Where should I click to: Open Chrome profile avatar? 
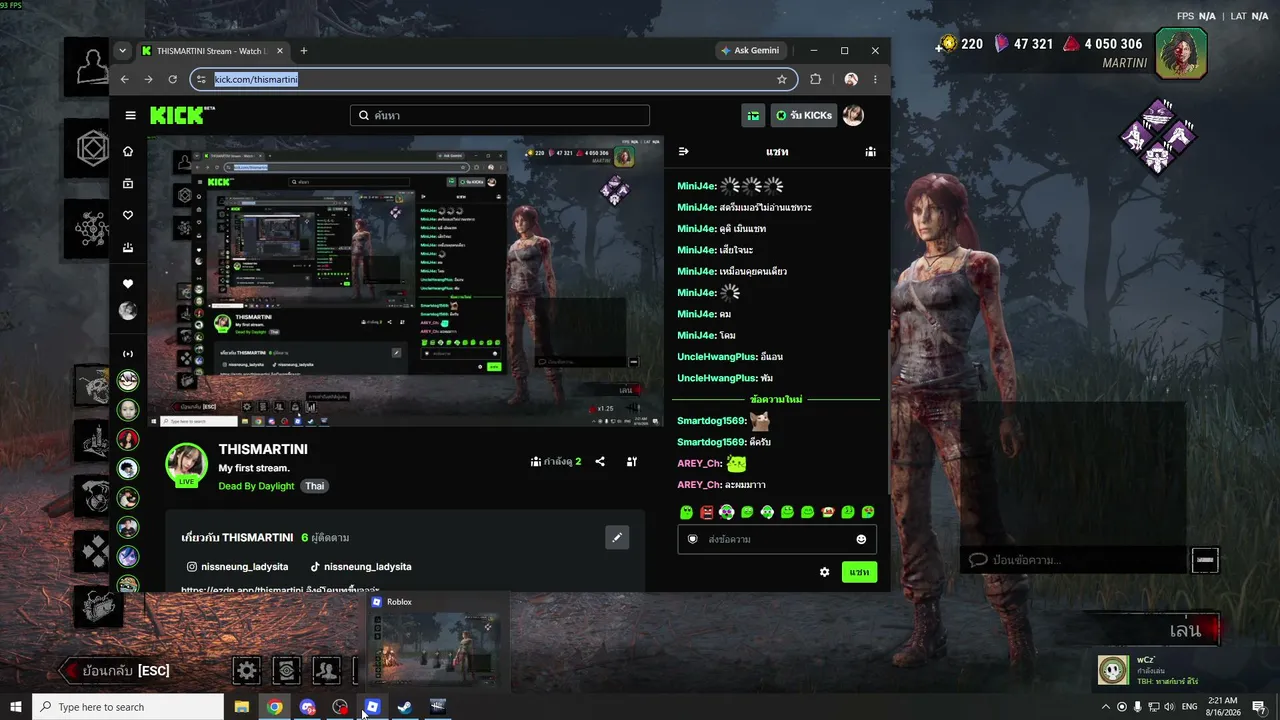tap(851, 79)
